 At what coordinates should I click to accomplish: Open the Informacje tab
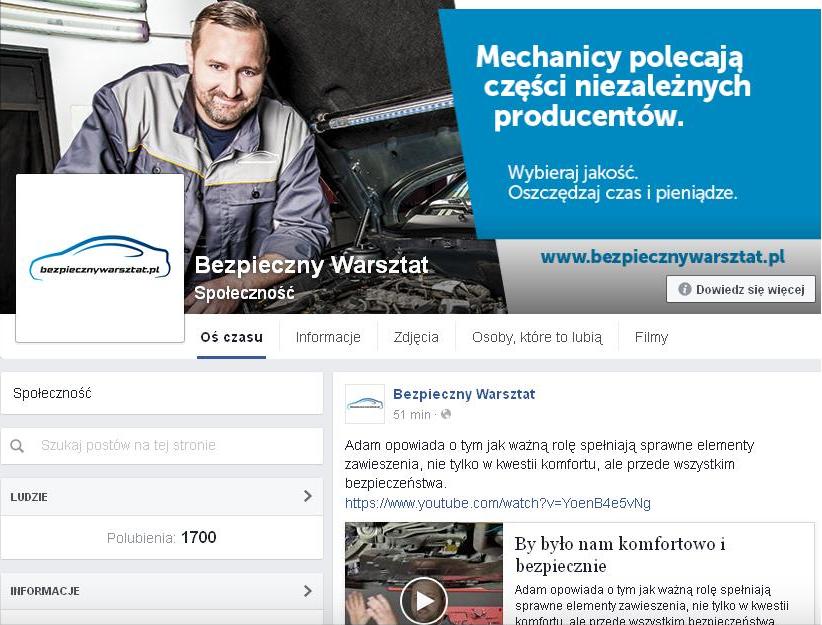tap(328, 337)
